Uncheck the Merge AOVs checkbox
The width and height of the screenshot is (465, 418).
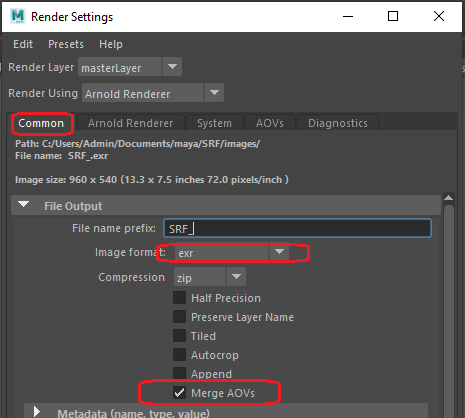(x=179, y=393)
